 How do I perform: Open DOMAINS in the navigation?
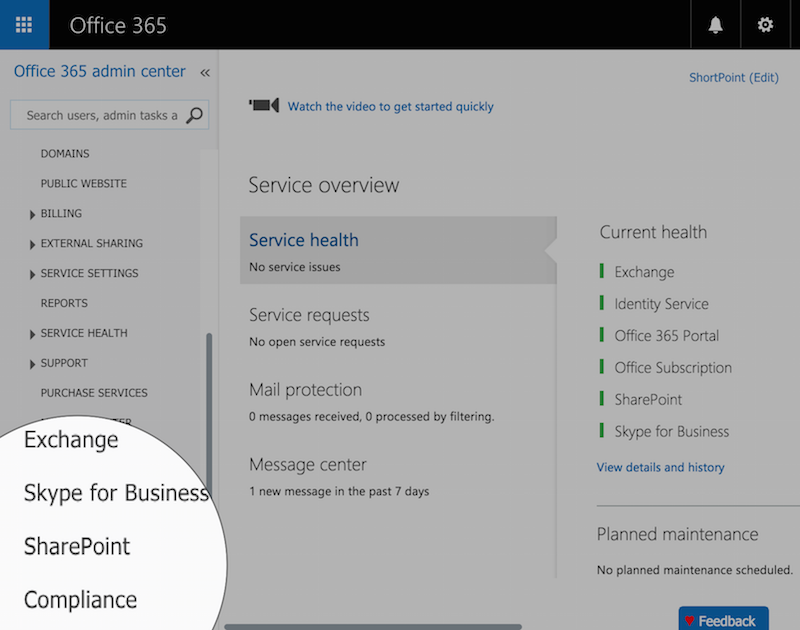click(x=65, y=154)
